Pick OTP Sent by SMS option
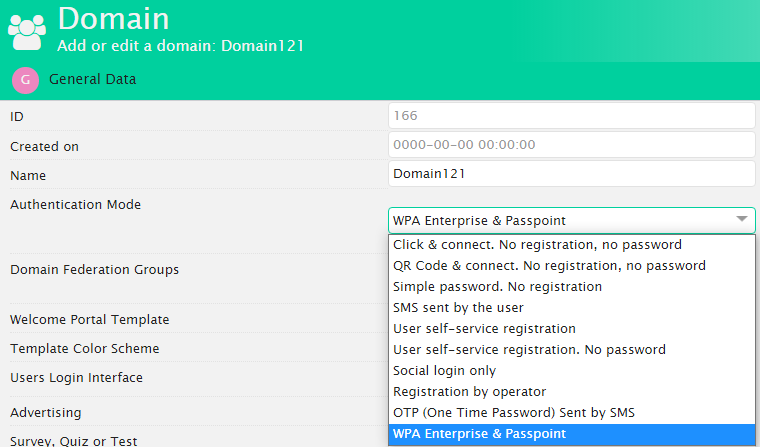The width and height of the screenshot is (760, 447). 513,413
